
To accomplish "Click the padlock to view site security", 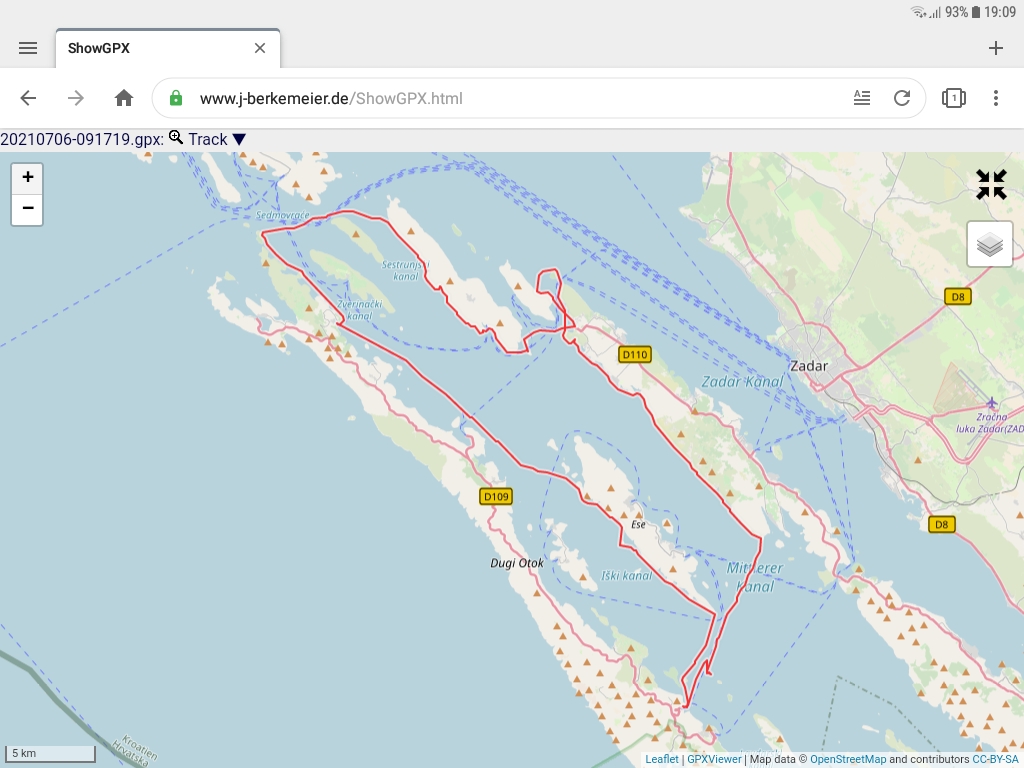I will (x=175, y=98).
